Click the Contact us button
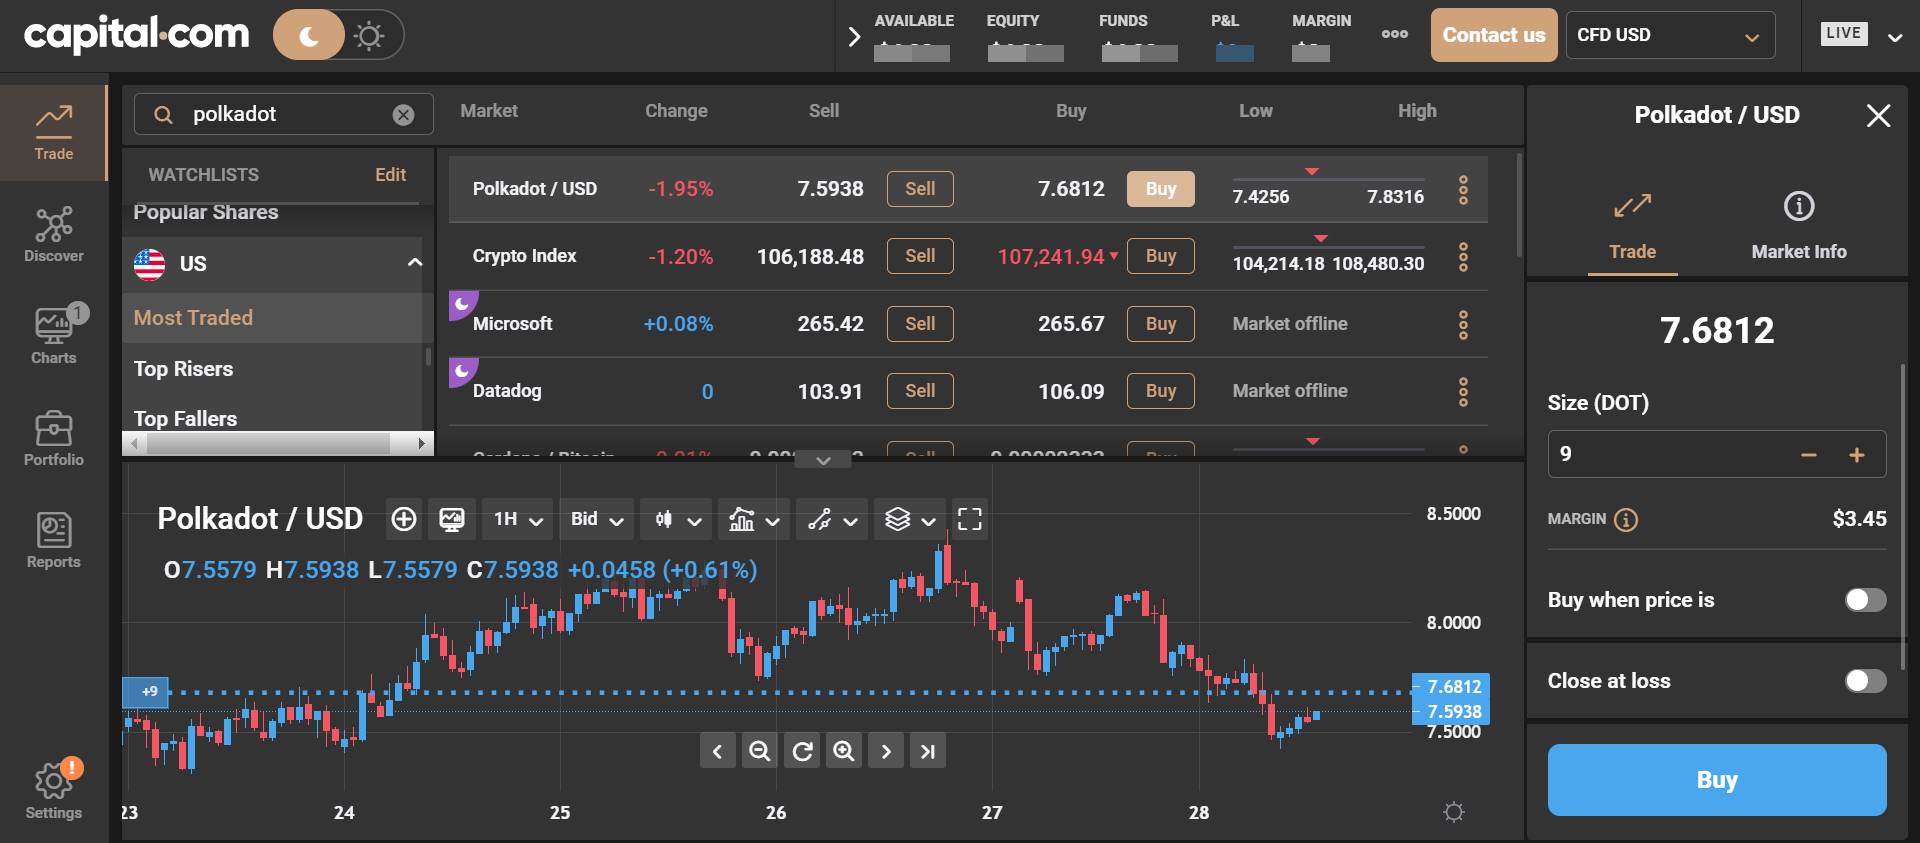 [1493, 35]
